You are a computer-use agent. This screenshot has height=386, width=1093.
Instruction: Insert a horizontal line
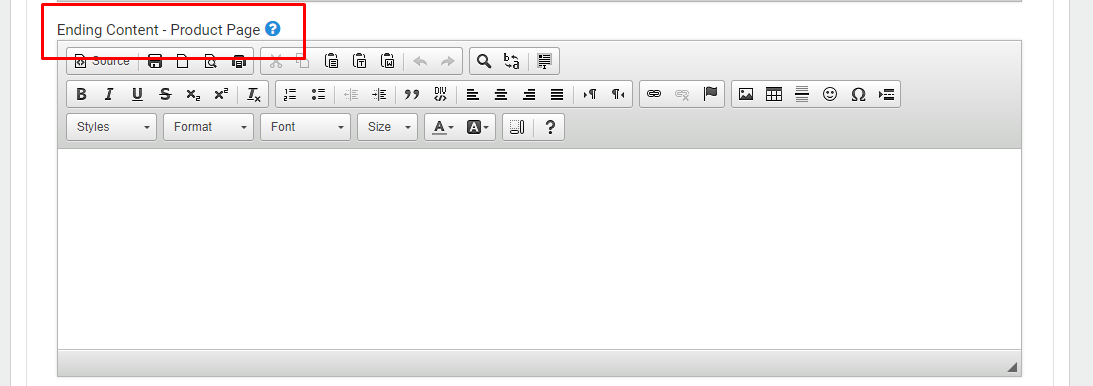[x=802, y=94]
